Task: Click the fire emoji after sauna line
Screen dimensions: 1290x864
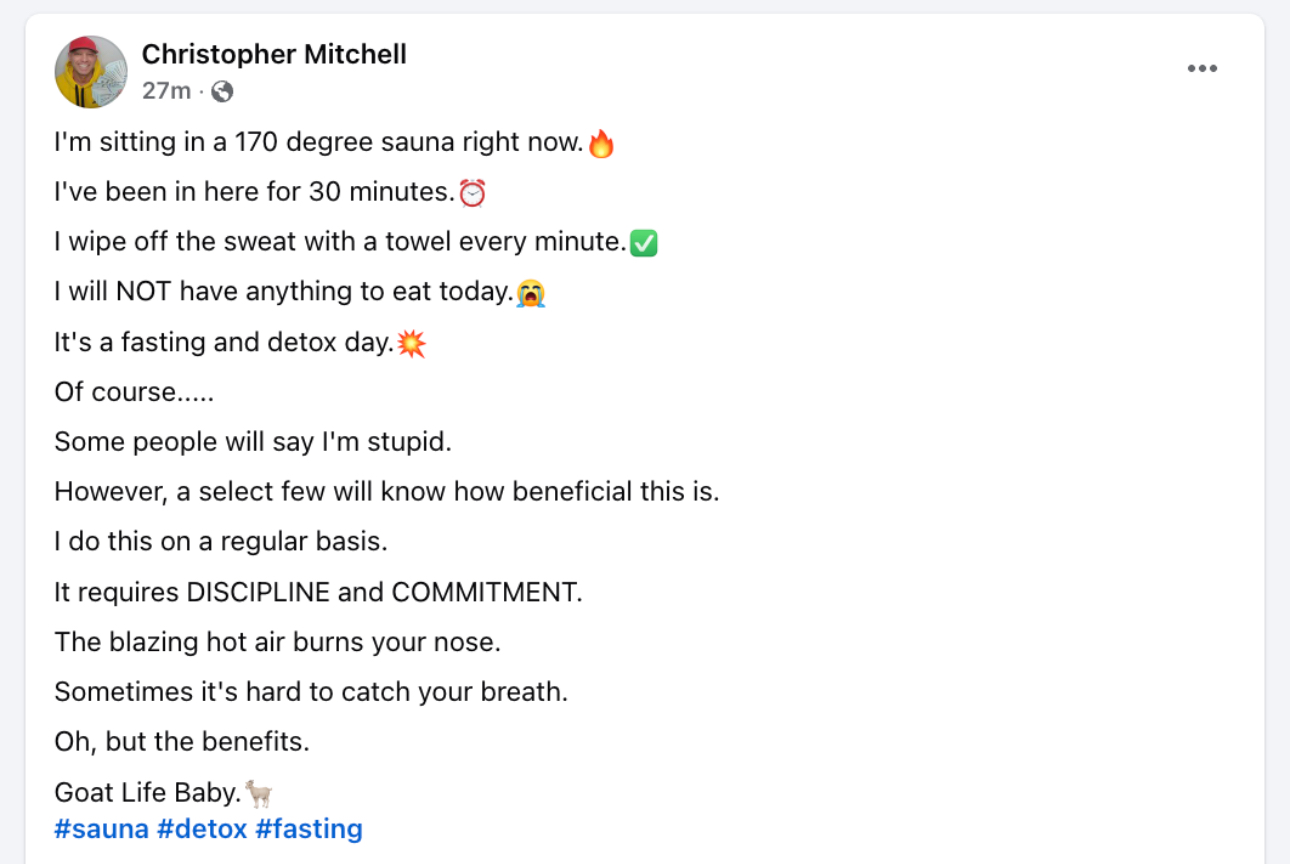Action: coord(601,144)
